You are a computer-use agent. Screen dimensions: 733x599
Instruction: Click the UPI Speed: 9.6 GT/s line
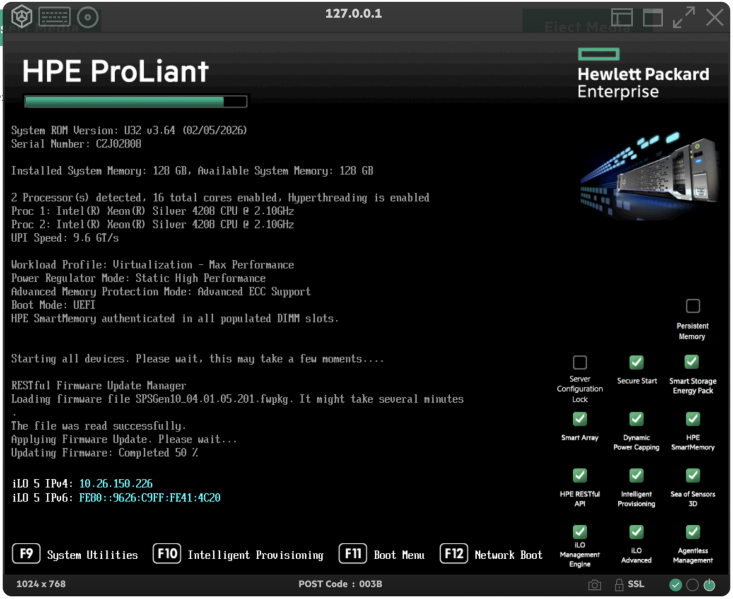click(65, 238)
